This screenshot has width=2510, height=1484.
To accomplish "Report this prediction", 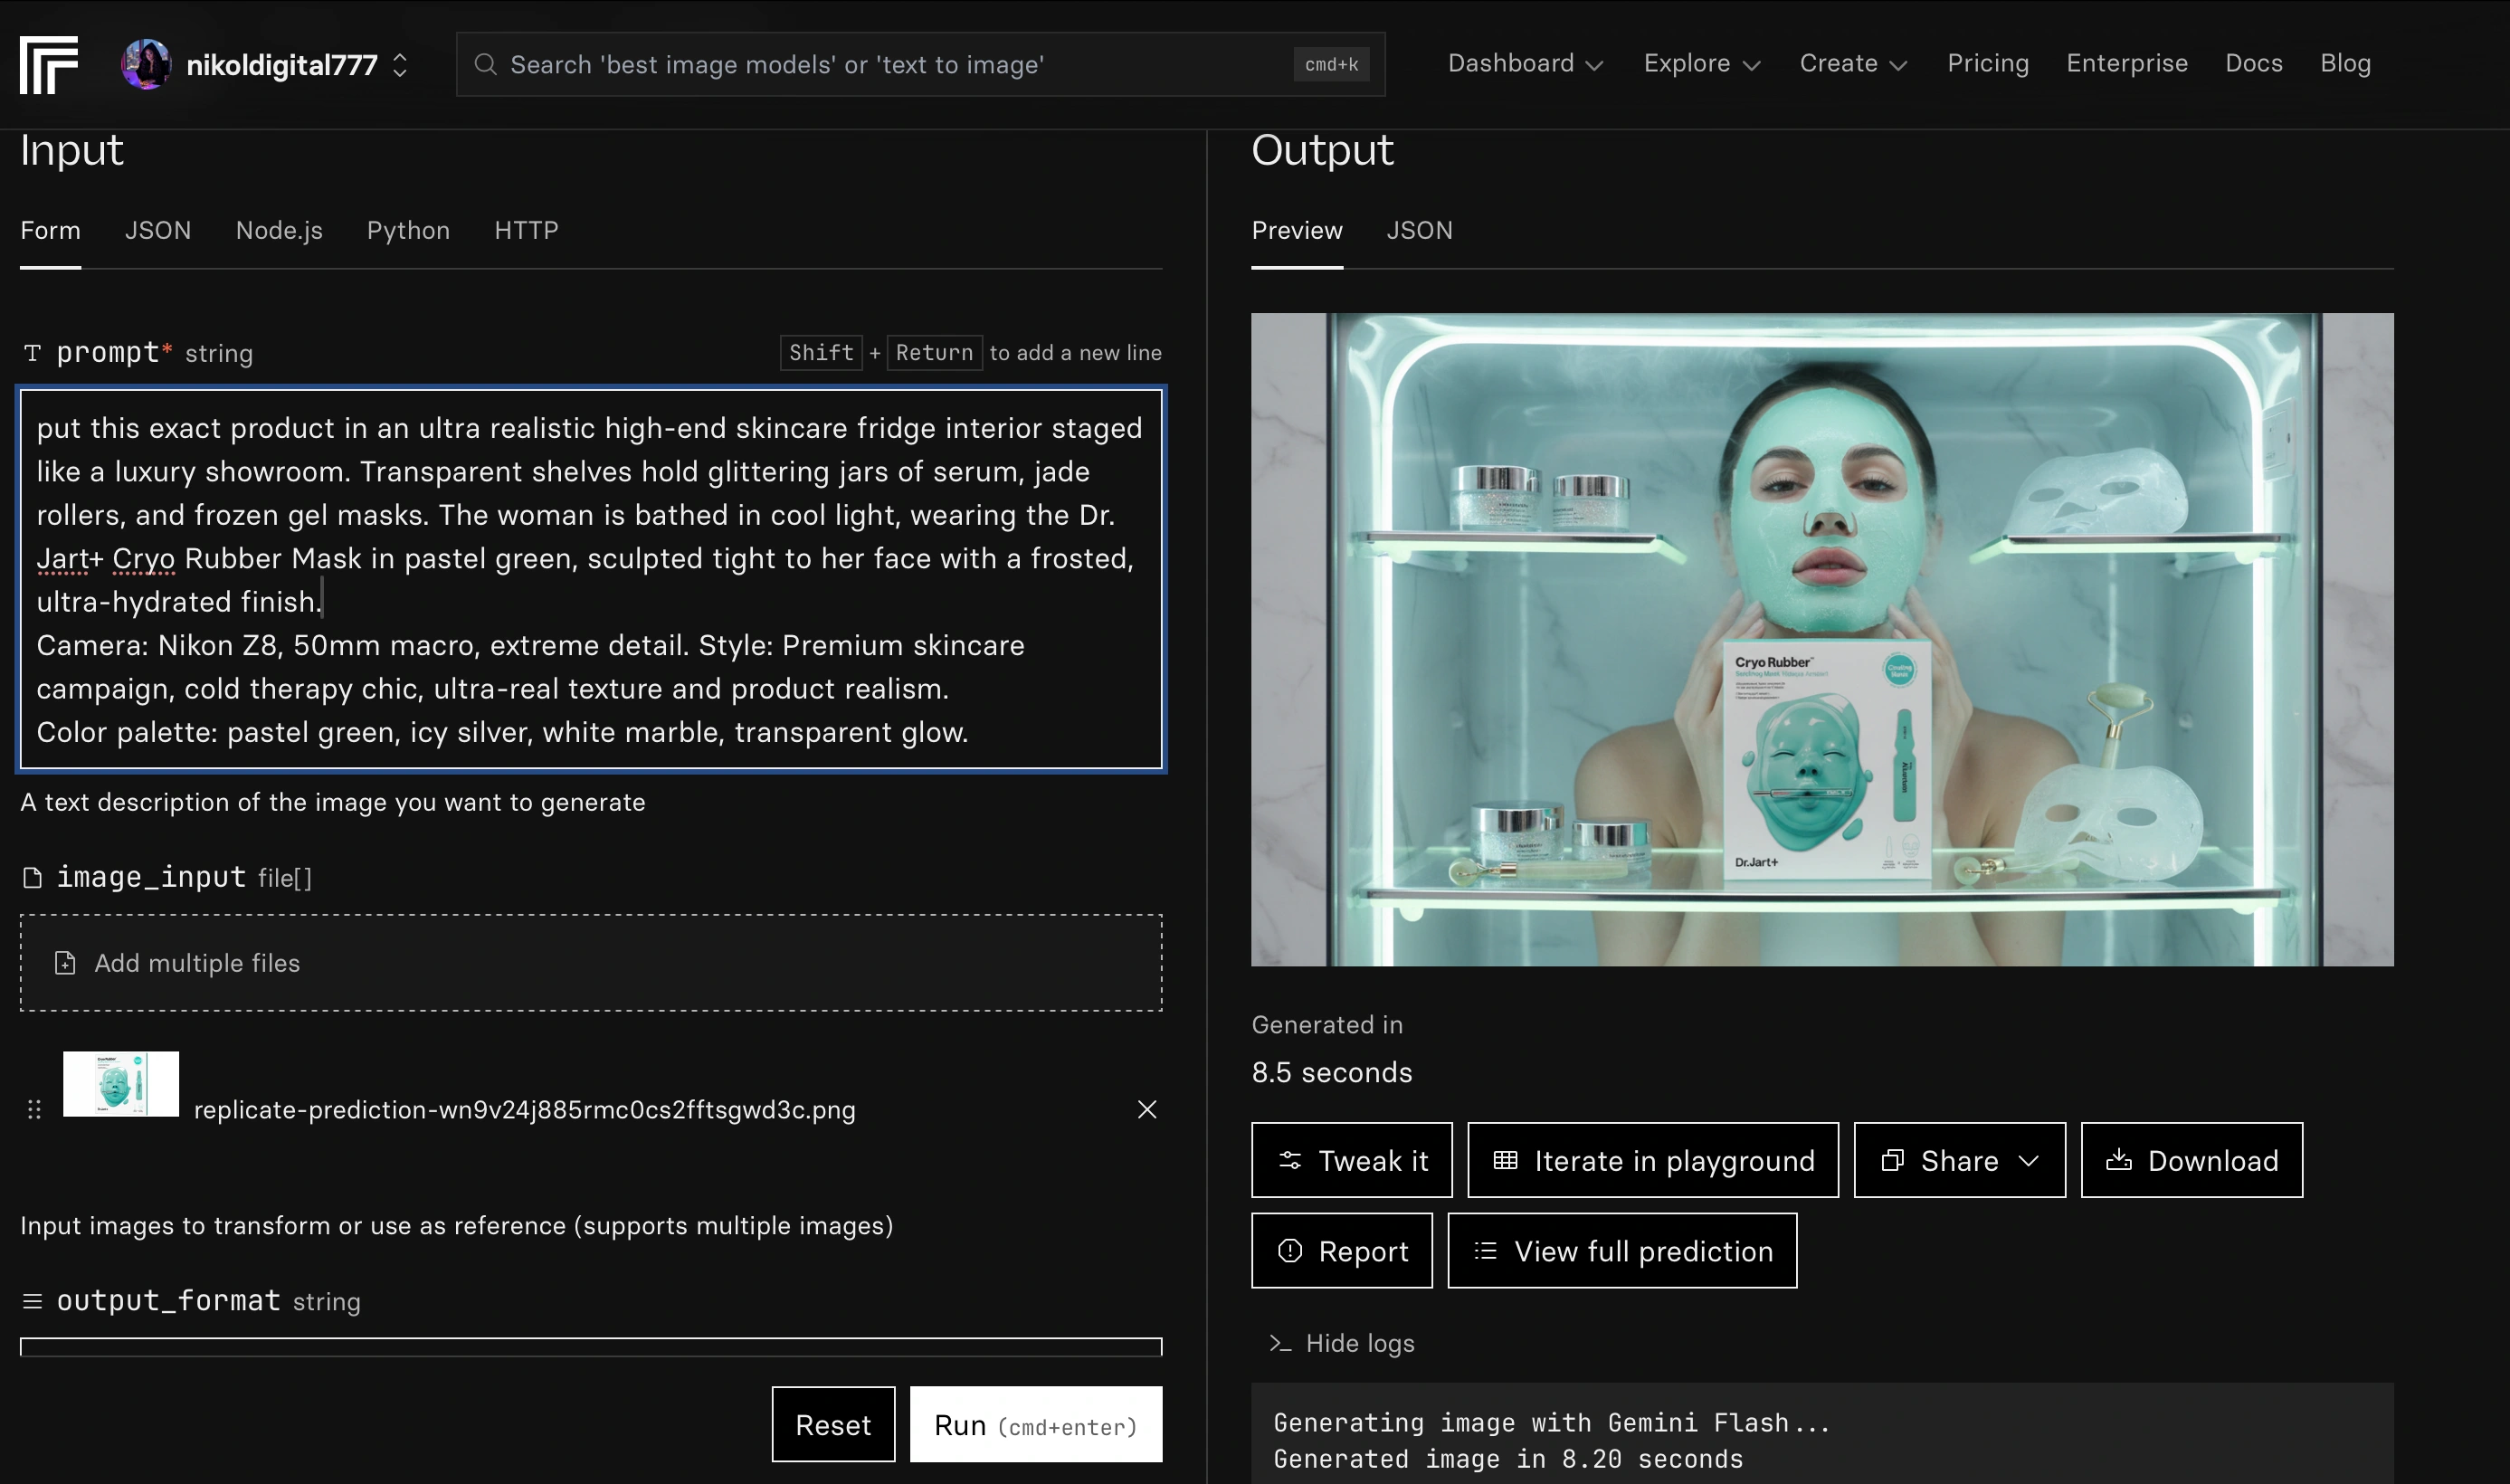I will 1342,1251.
